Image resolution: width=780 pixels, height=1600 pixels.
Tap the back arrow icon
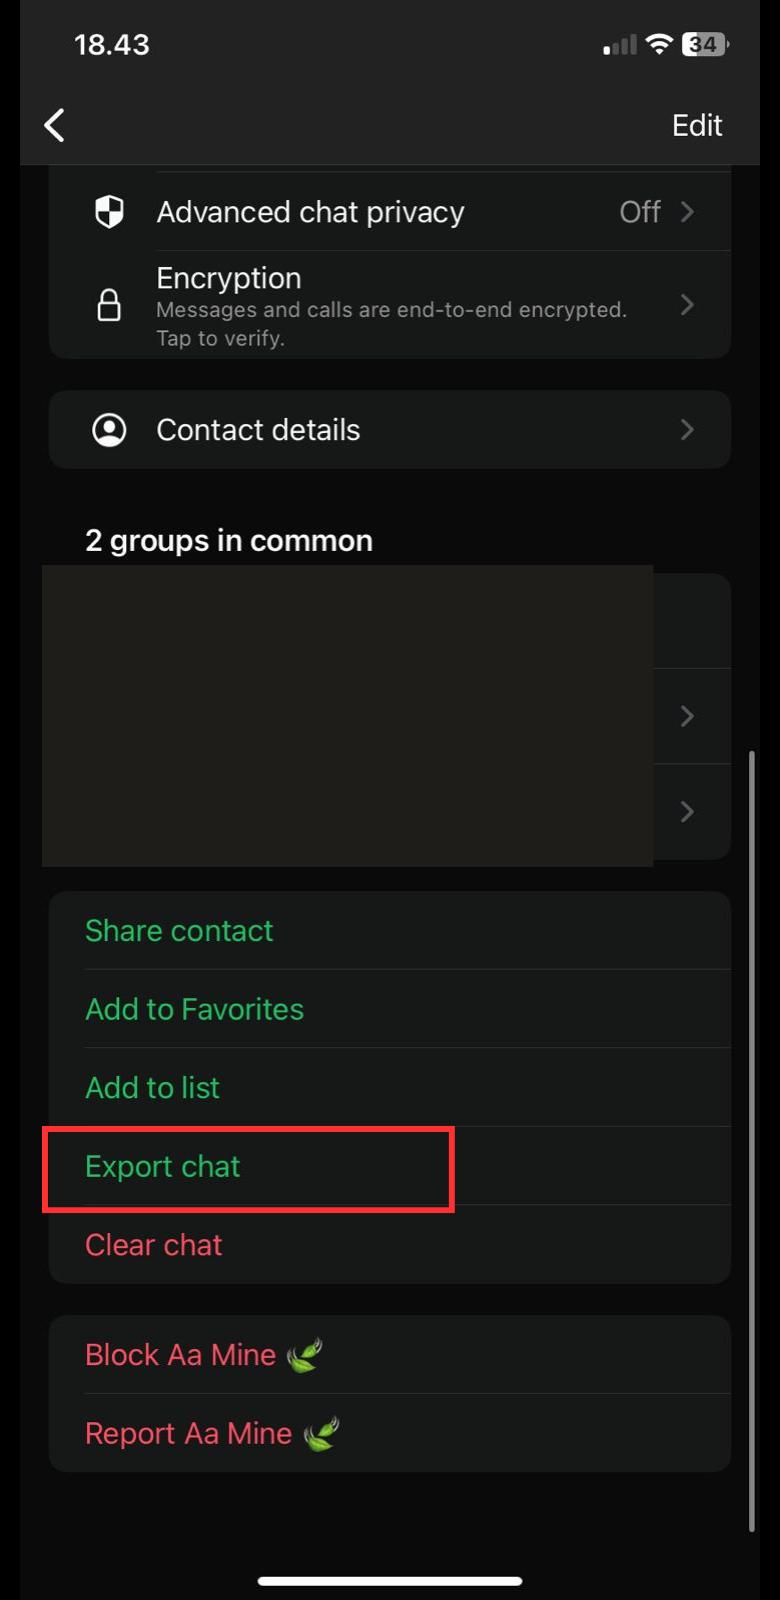pyautogui.click(x=55, y=125)
